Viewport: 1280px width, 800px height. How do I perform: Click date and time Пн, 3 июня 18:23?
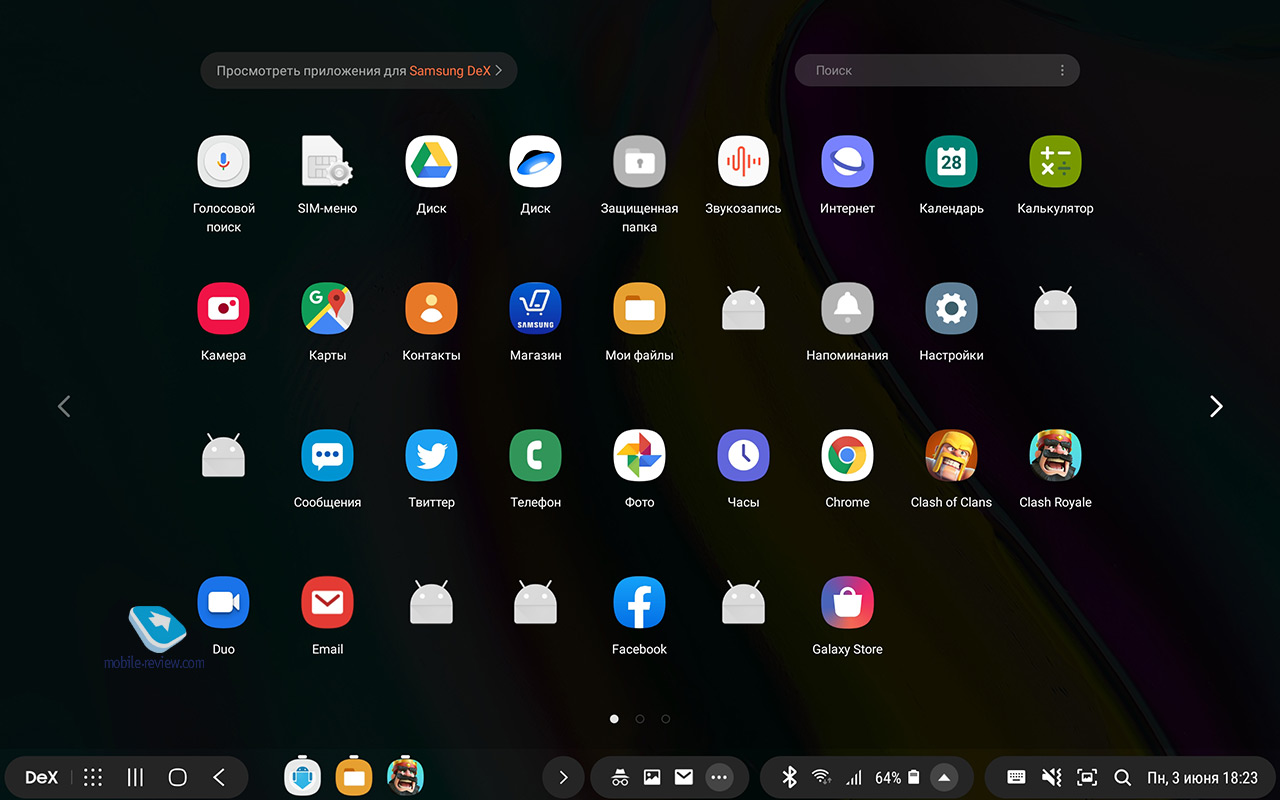[1202, 777]
